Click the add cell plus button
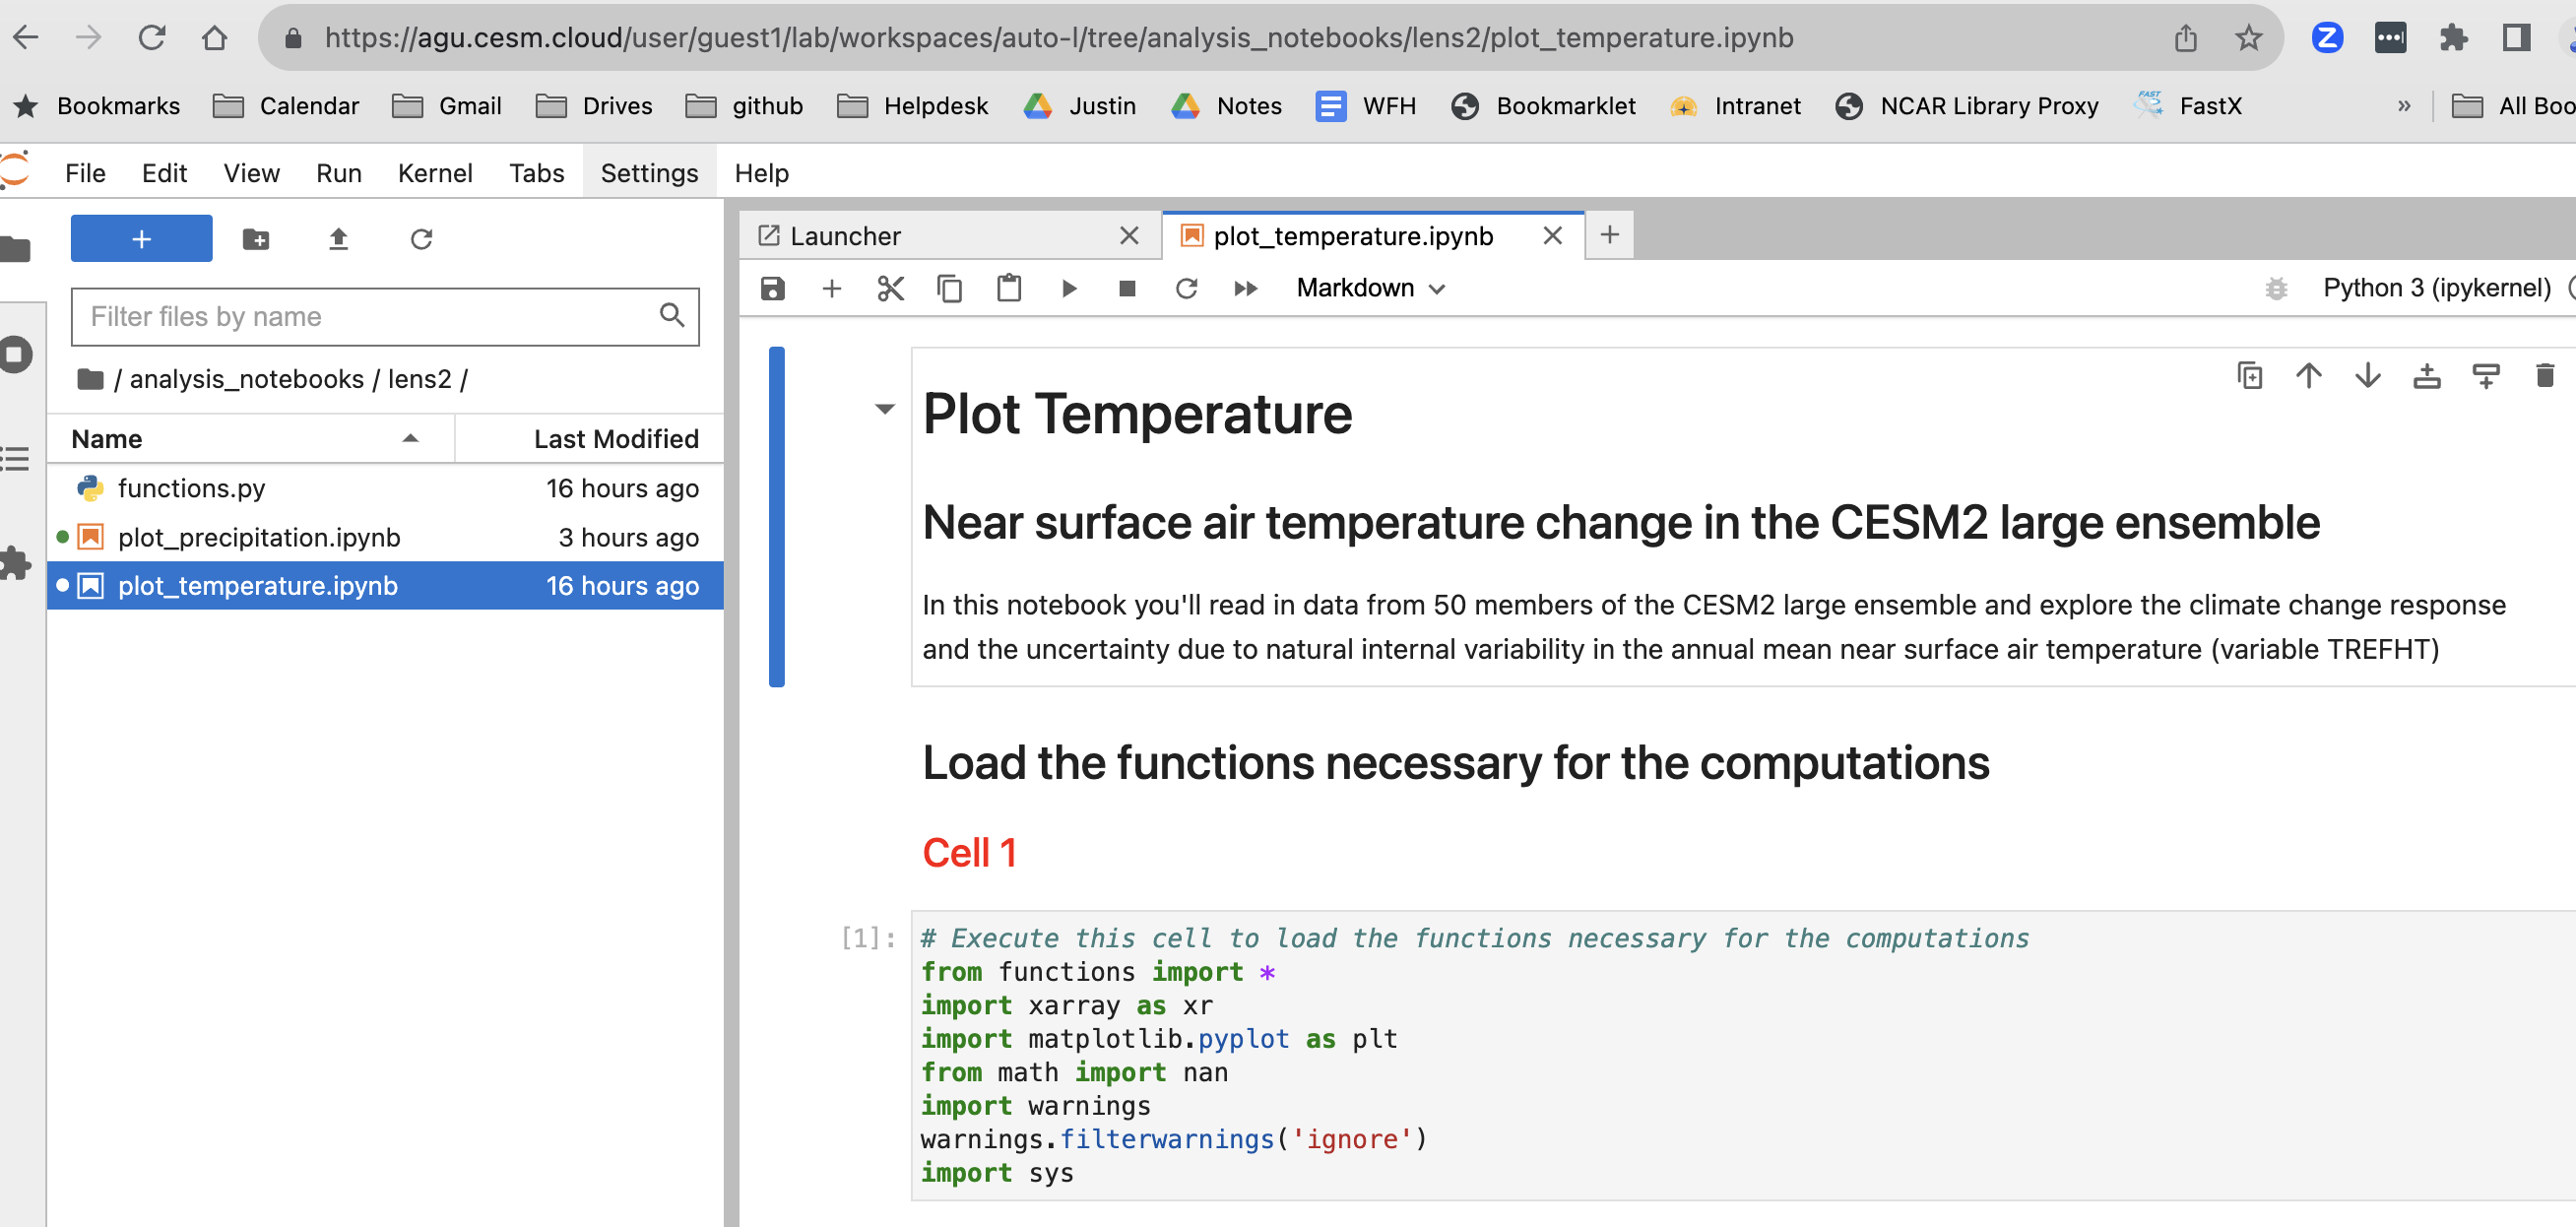 pyautogui.click(x=831, y=290)
